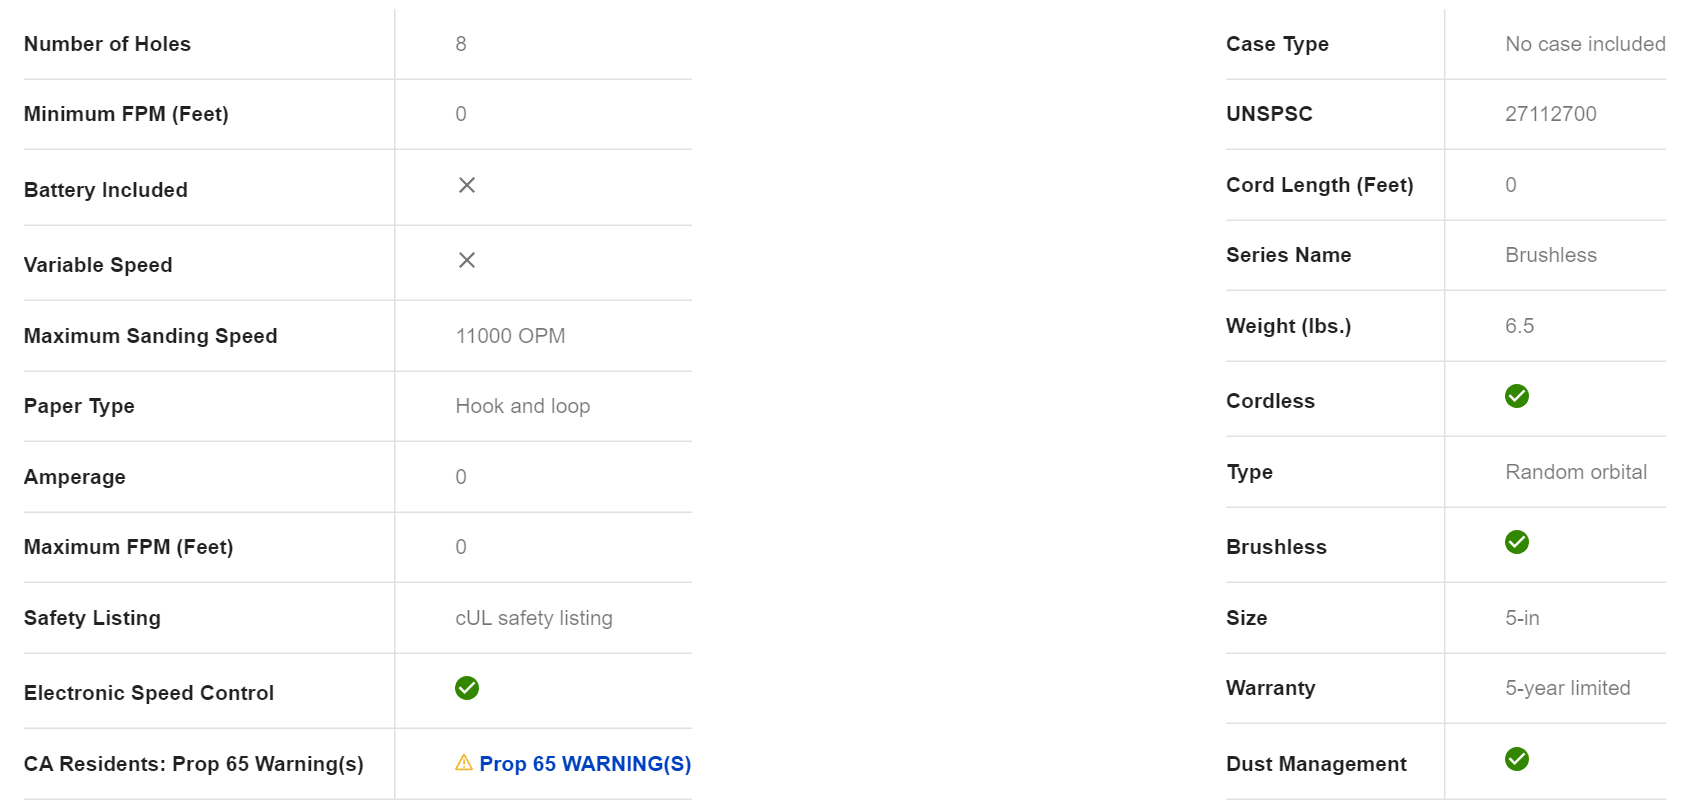This screenshot has height=803, width=1689.
Task: Click the Brushless green checkmark icon
Action: point(1516,542)
